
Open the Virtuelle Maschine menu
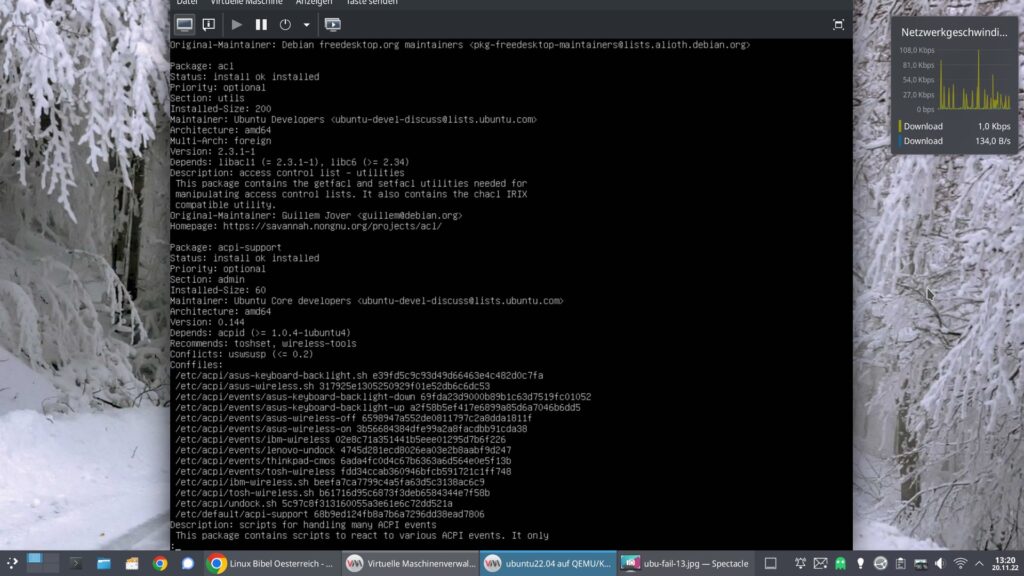[x=246, y=3]
